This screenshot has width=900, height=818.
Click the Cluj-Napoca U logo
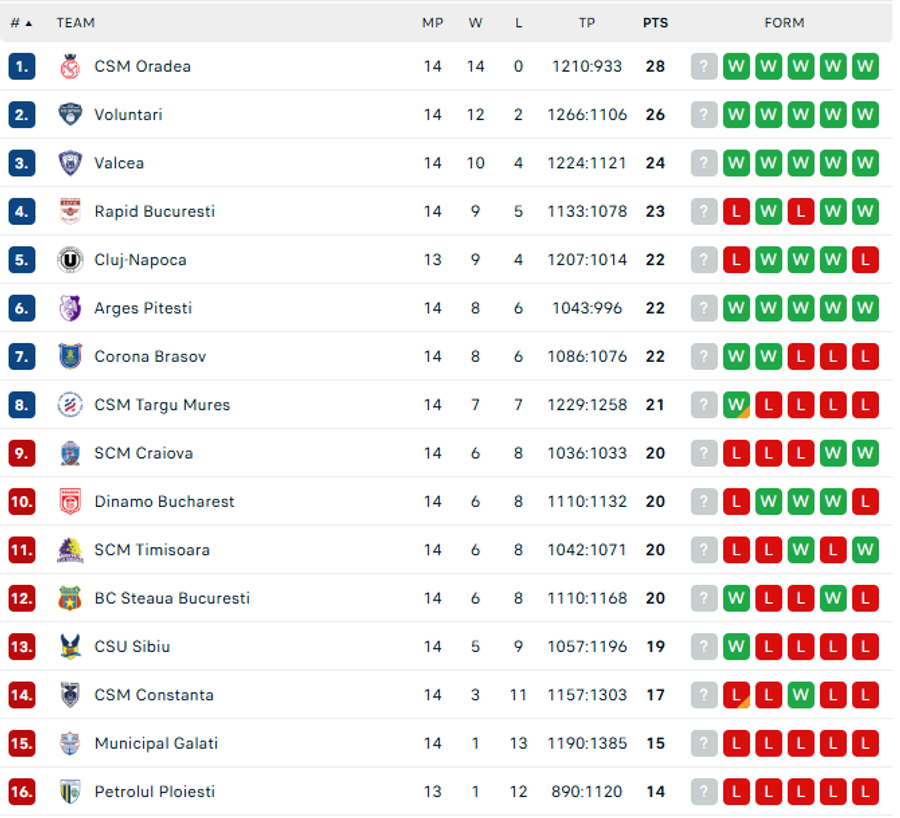(70, 260)
